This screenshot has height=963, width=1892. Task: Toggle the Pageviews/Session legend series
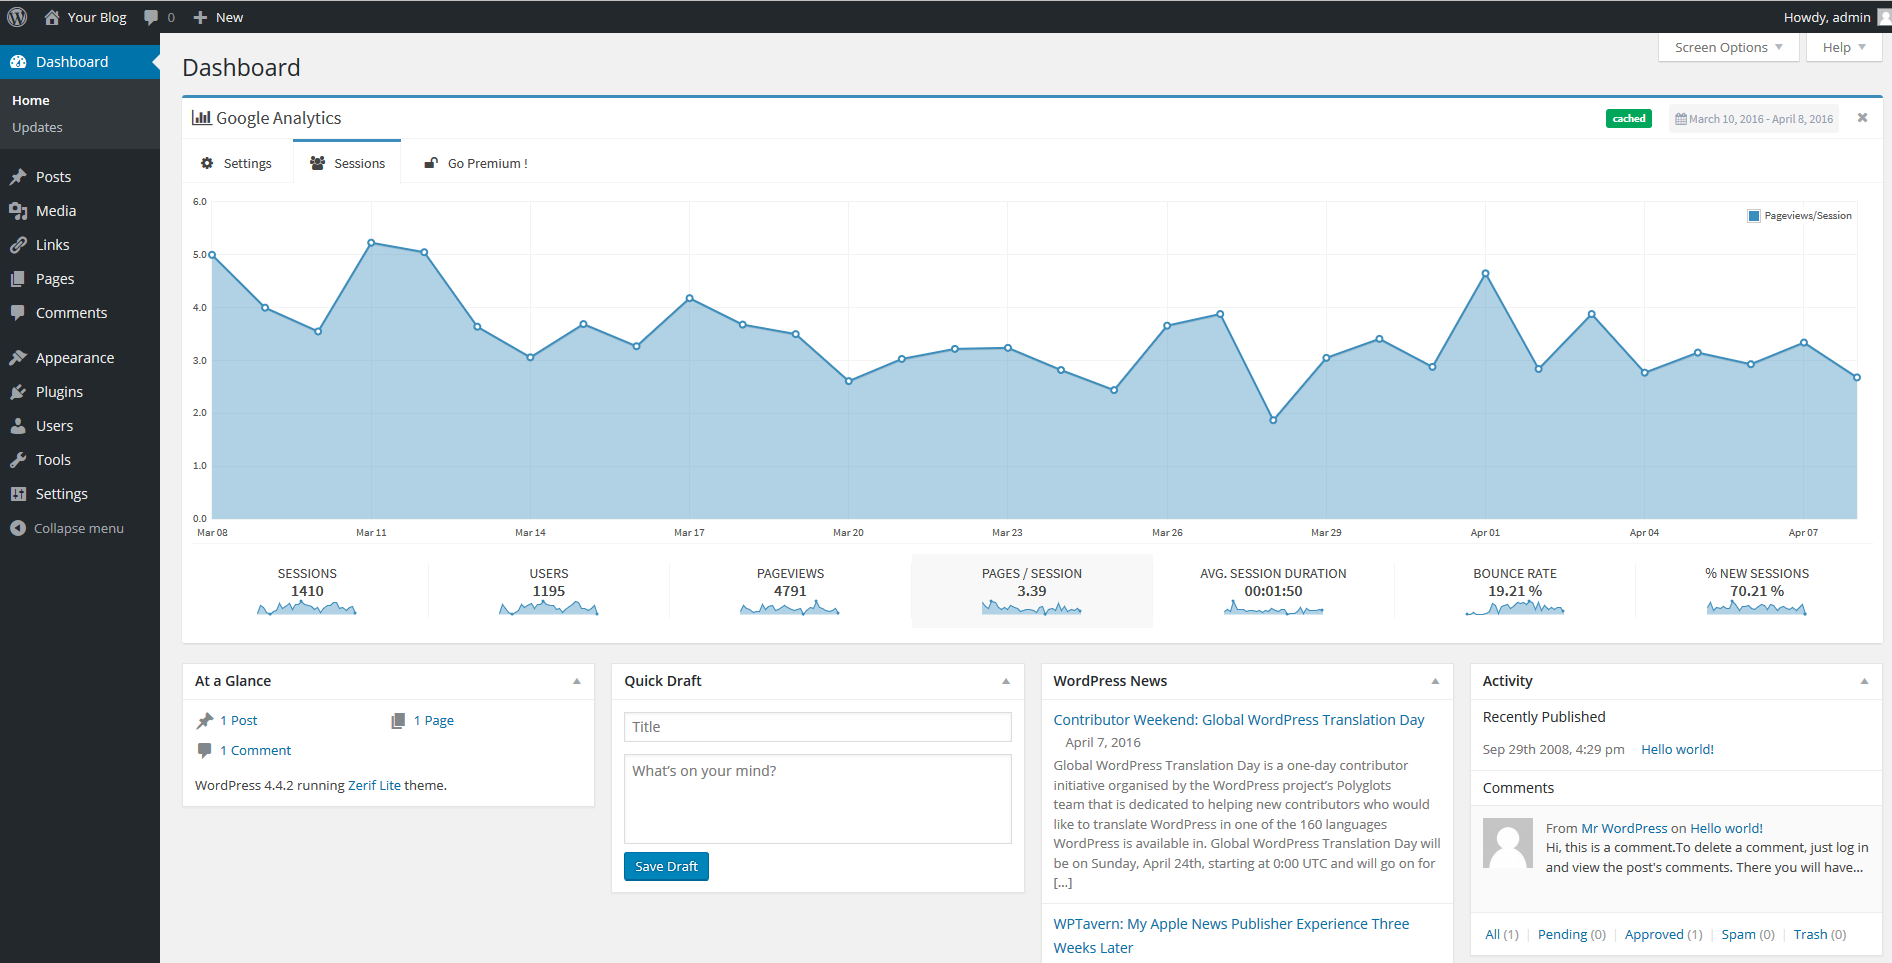tap(1799, 216)
